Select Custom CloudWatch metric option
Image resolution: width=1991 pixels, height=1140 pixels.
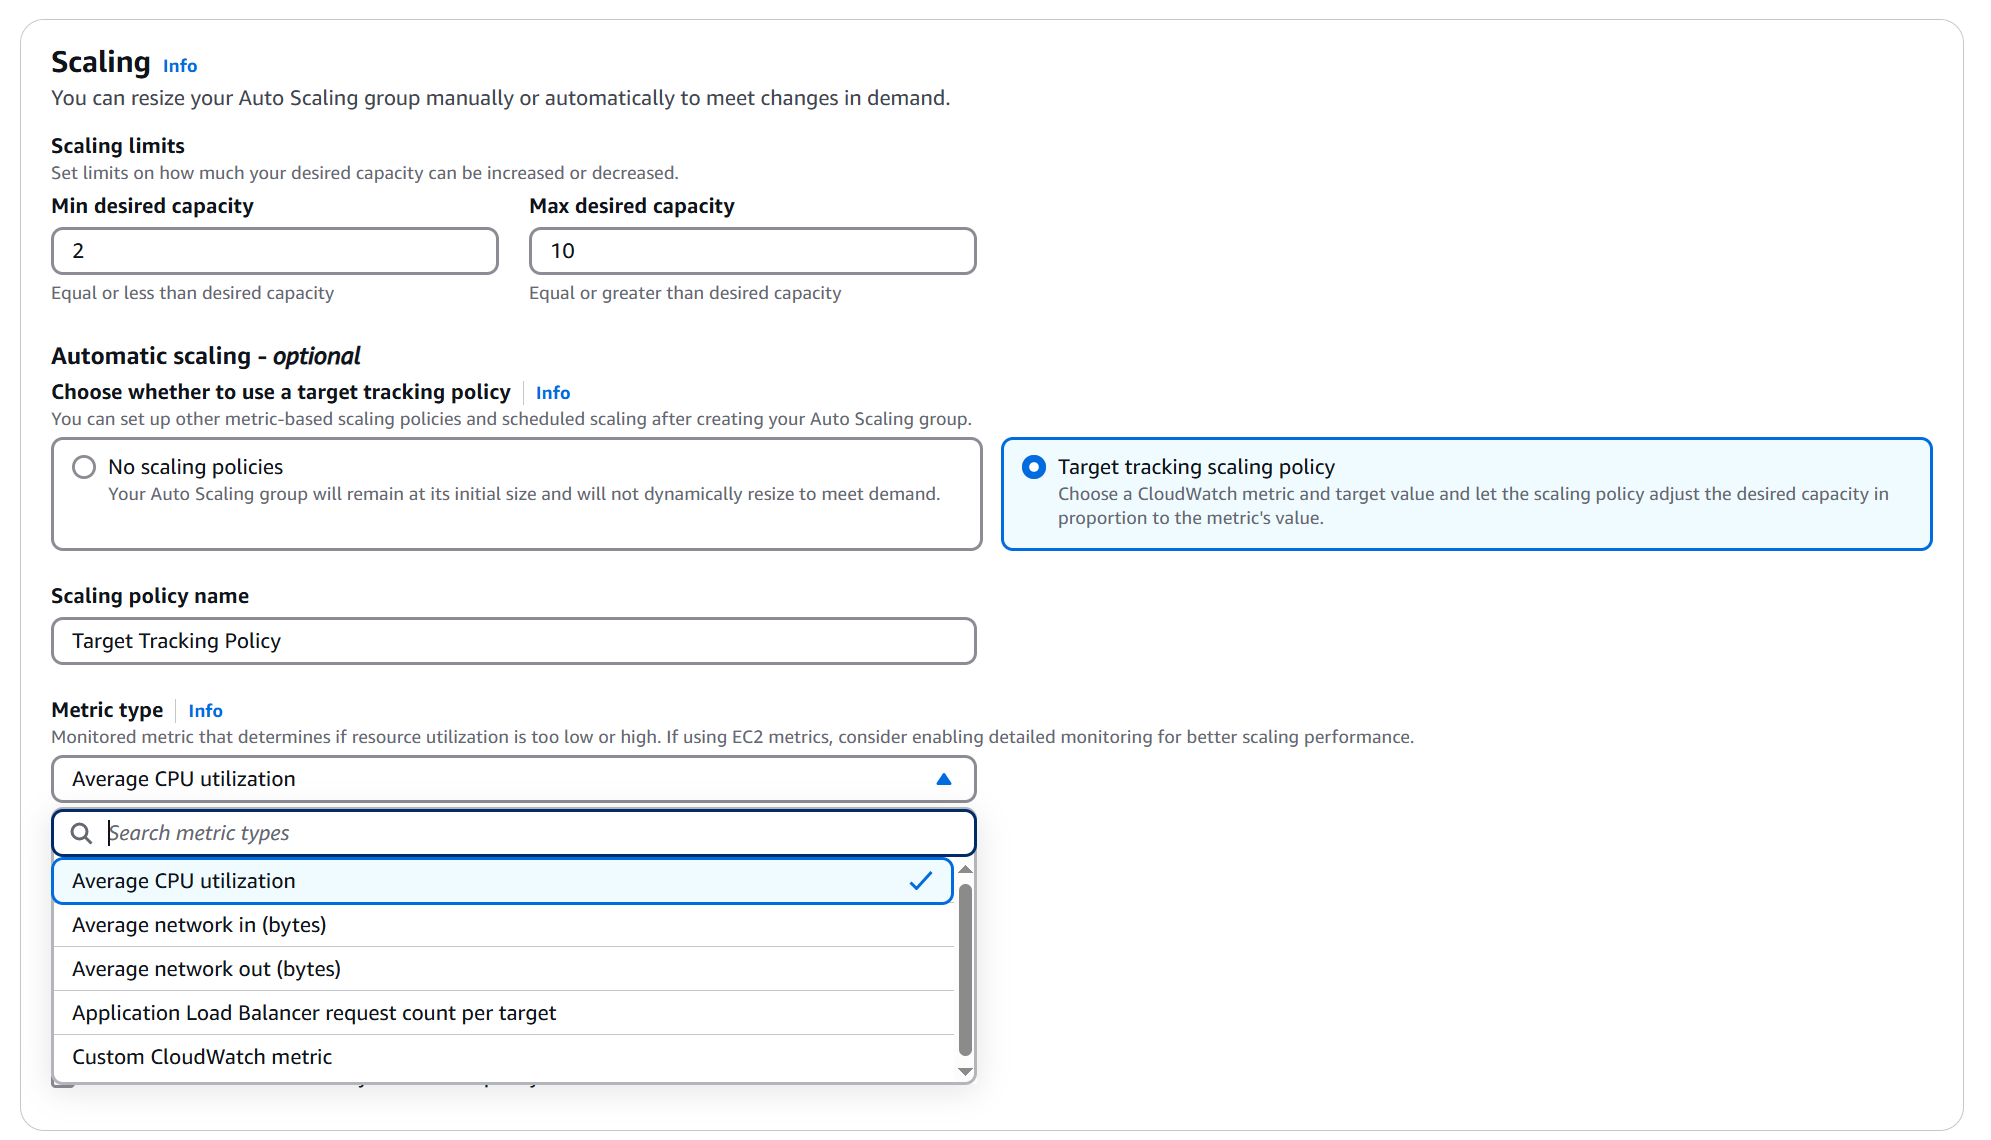coord(202,1057)
